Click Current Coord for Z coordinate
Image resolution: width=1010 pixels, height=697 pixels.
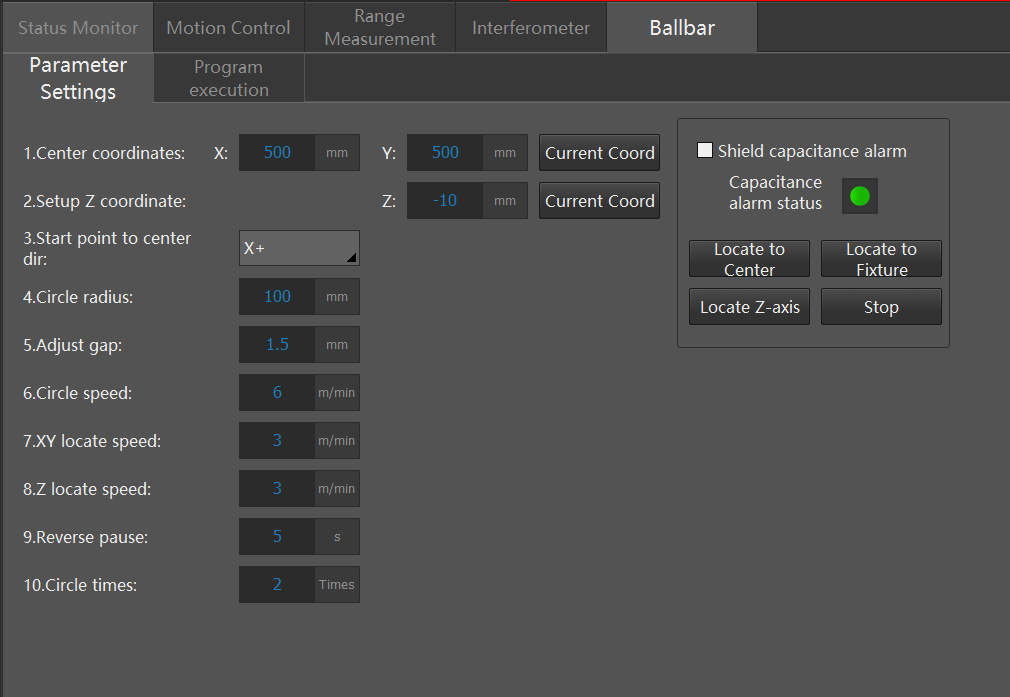point(600,201)
